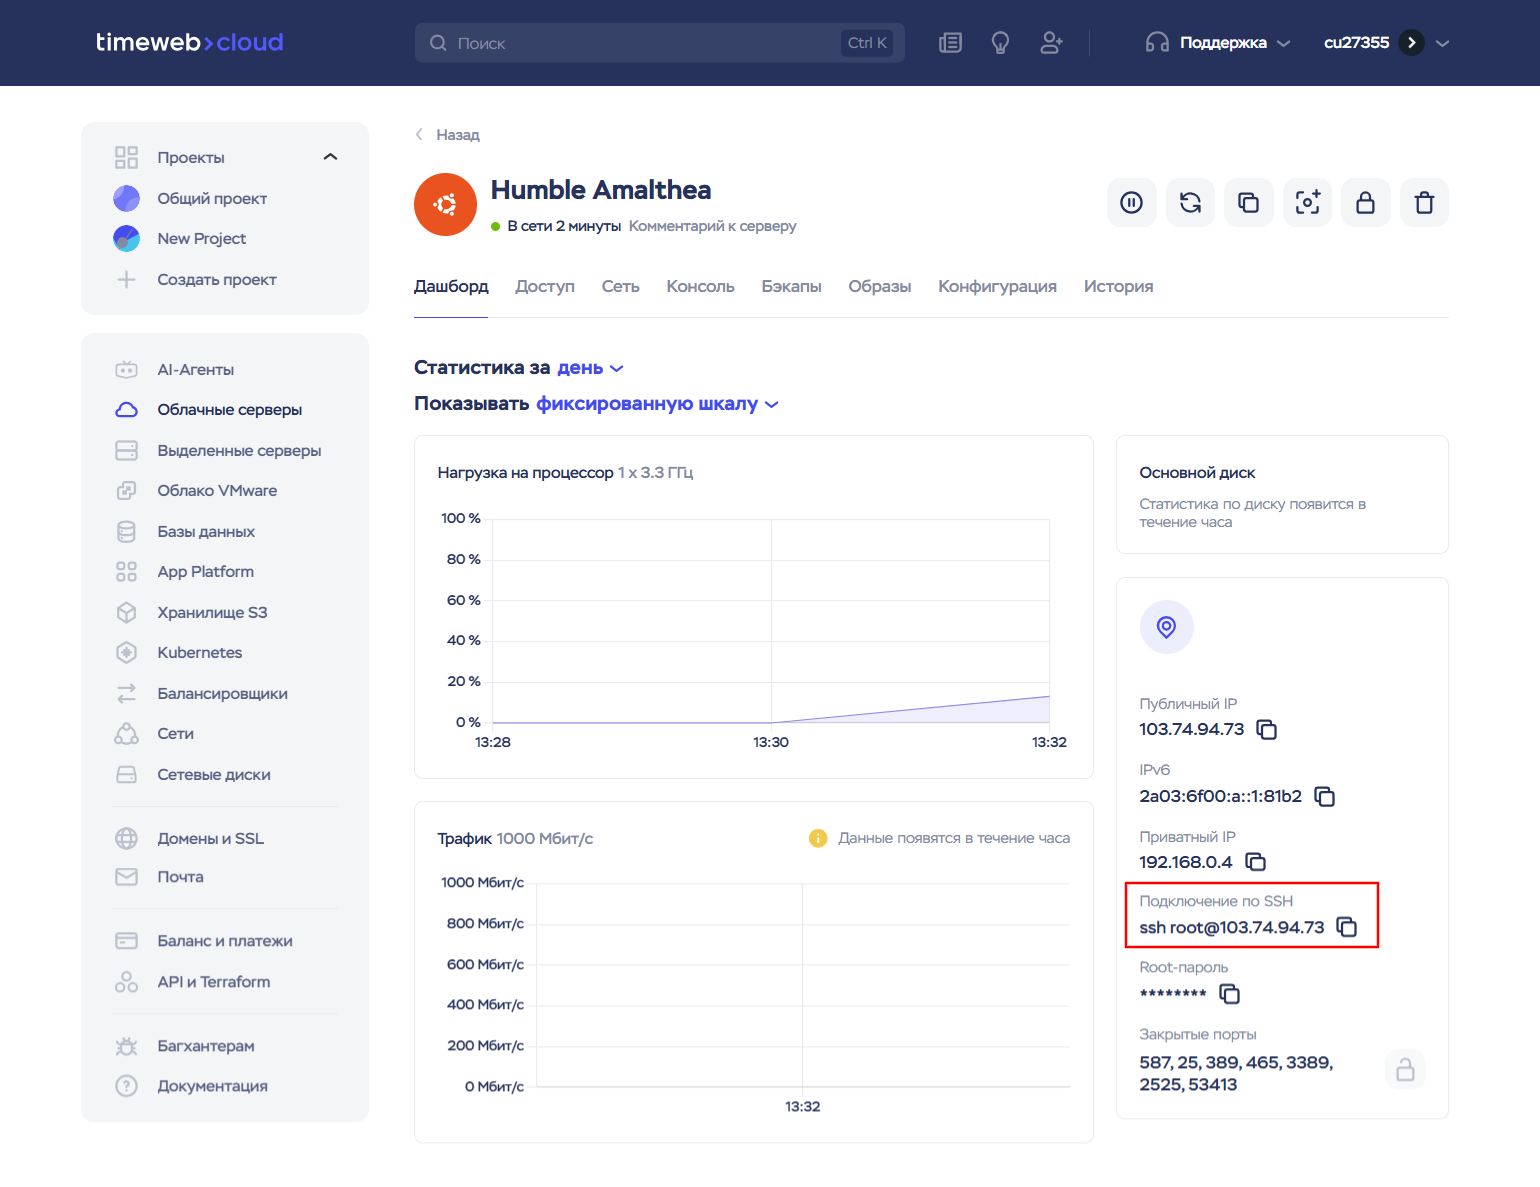This screenshot has width=1540, height=1187.
Task: Open Kubernetes in the sidebar
Action: tap(199, 653)
